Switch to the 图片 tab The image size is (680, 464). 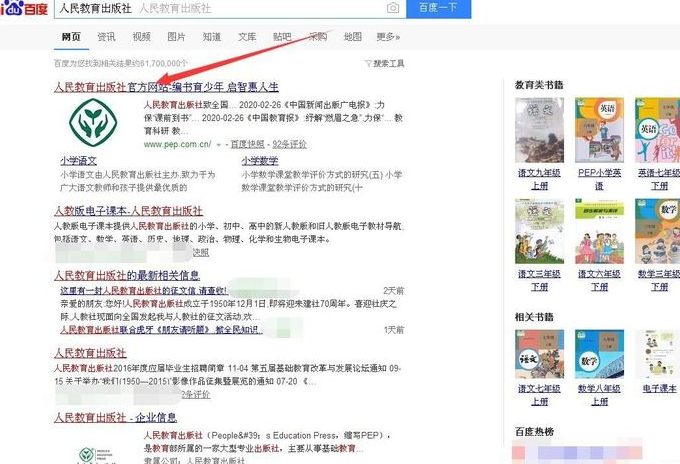(x=177, y=37)
